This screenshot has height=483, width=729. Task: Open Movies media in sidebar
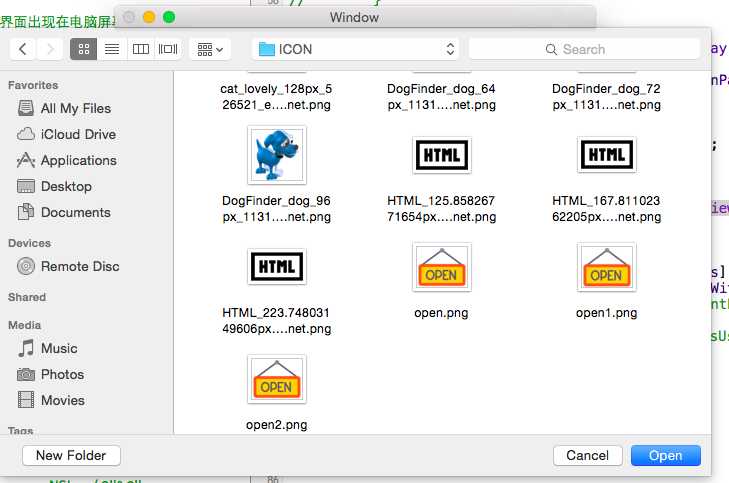51,400
